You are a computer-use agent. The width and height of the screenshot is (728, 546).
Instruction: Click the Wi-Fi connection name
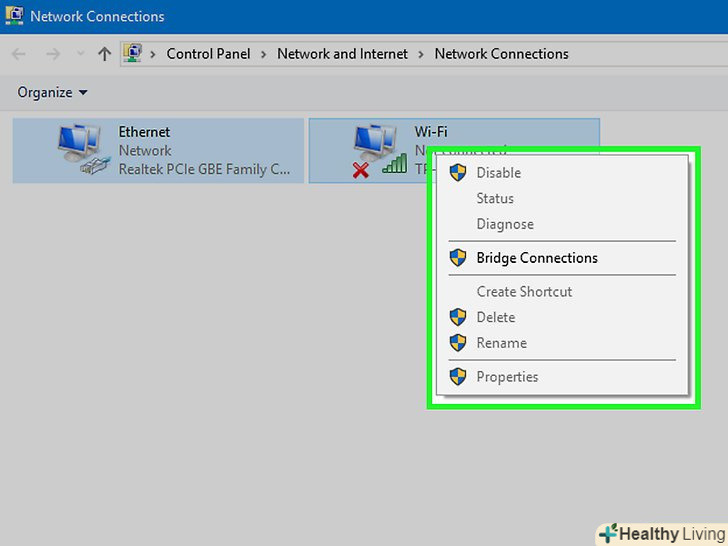[x=431, y=132]
